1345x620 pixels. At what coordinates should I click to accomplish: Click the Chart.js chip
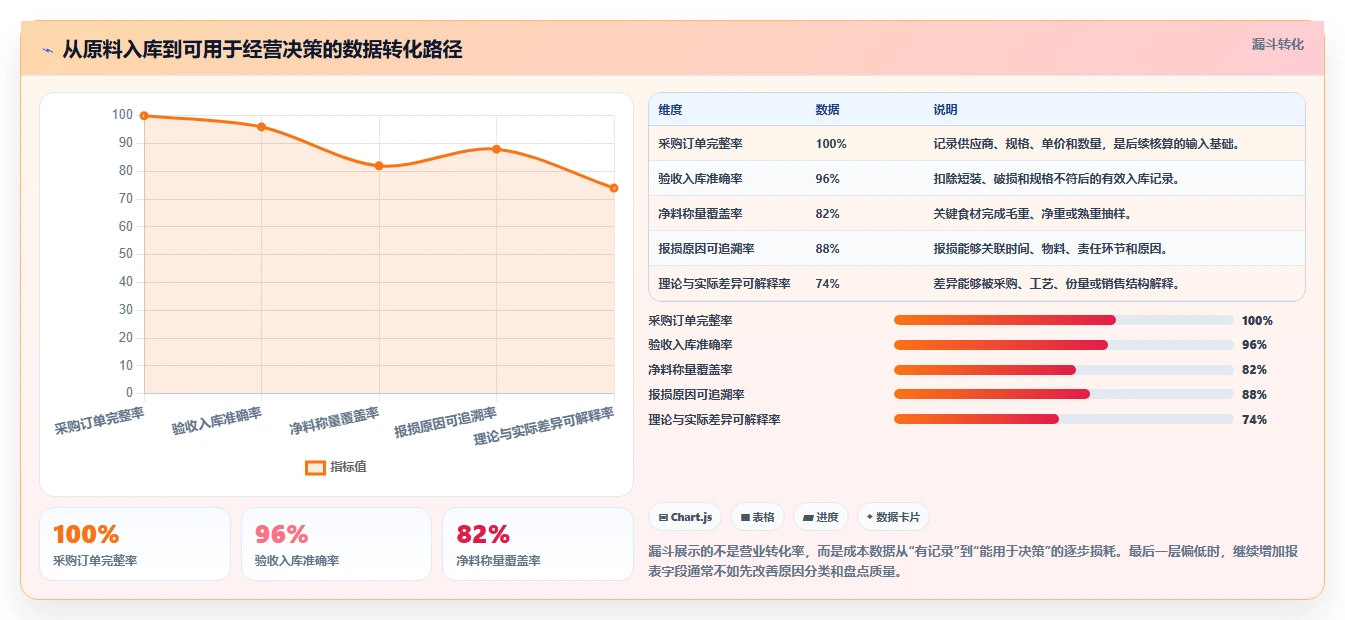pyautogui.click(x=685, y=517)
